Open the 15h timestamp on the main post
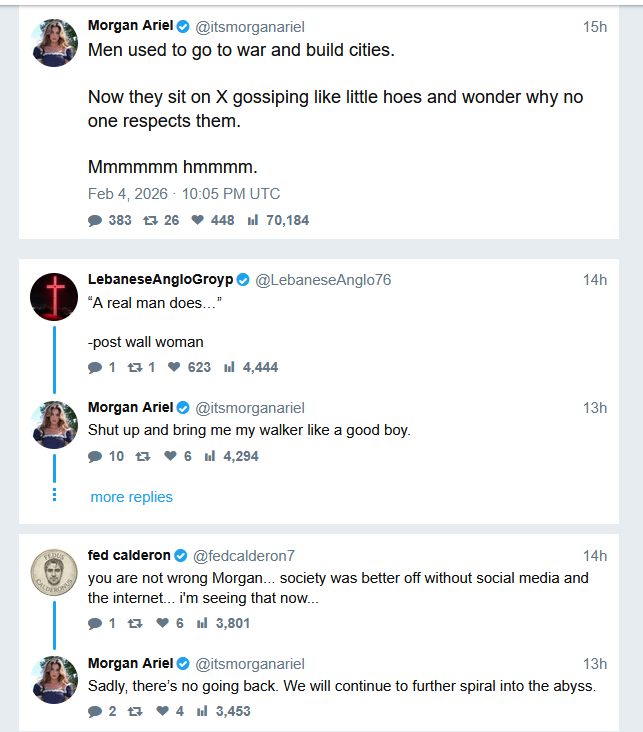This screenshot has height=732, width=643. [595, 27]
